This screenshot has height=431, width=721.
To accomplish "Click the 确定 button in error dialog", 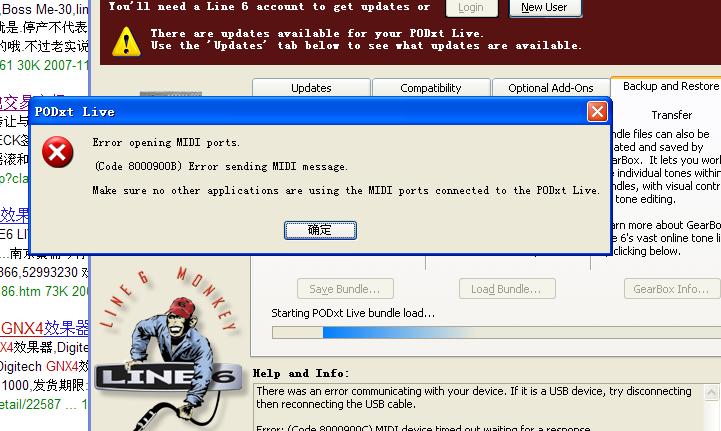I will point(320,230).
